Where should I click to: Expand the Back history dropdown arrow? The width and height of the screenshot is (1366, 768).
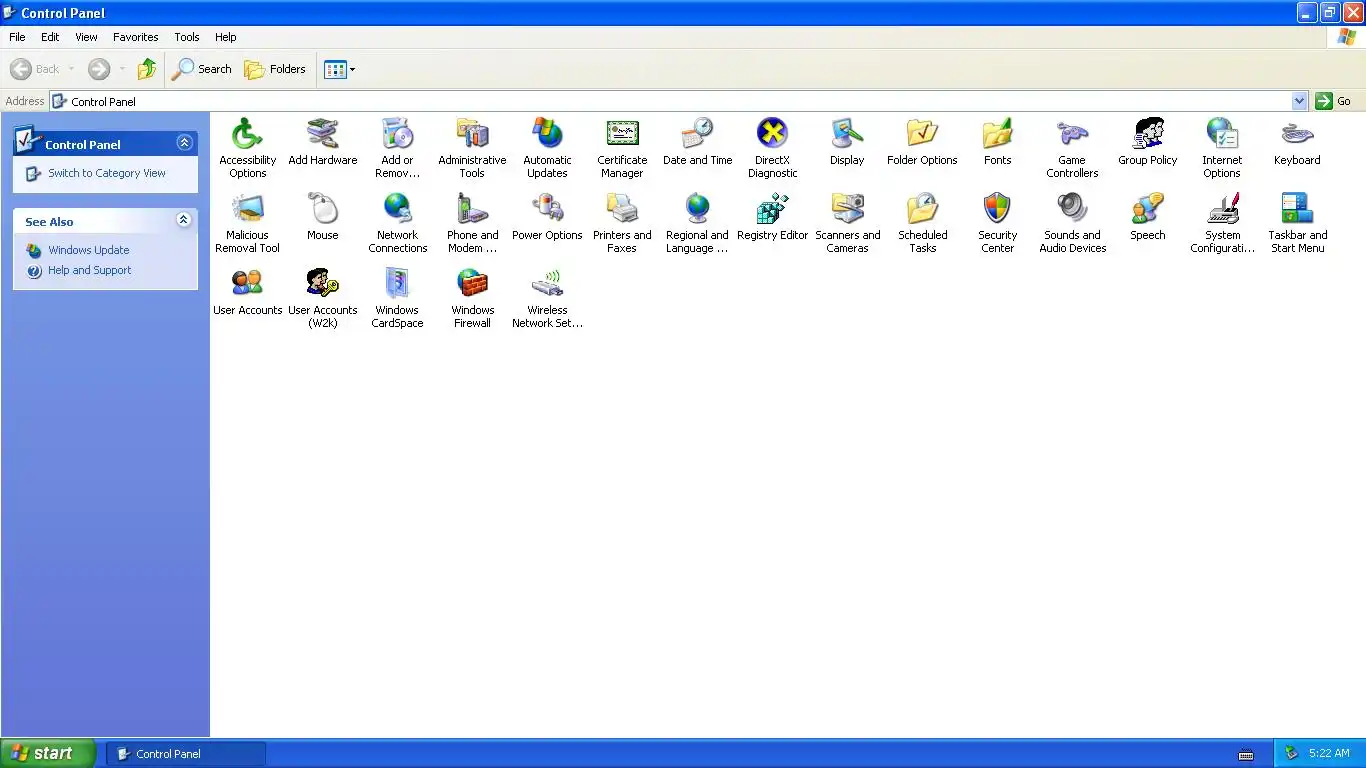[71, 69]
